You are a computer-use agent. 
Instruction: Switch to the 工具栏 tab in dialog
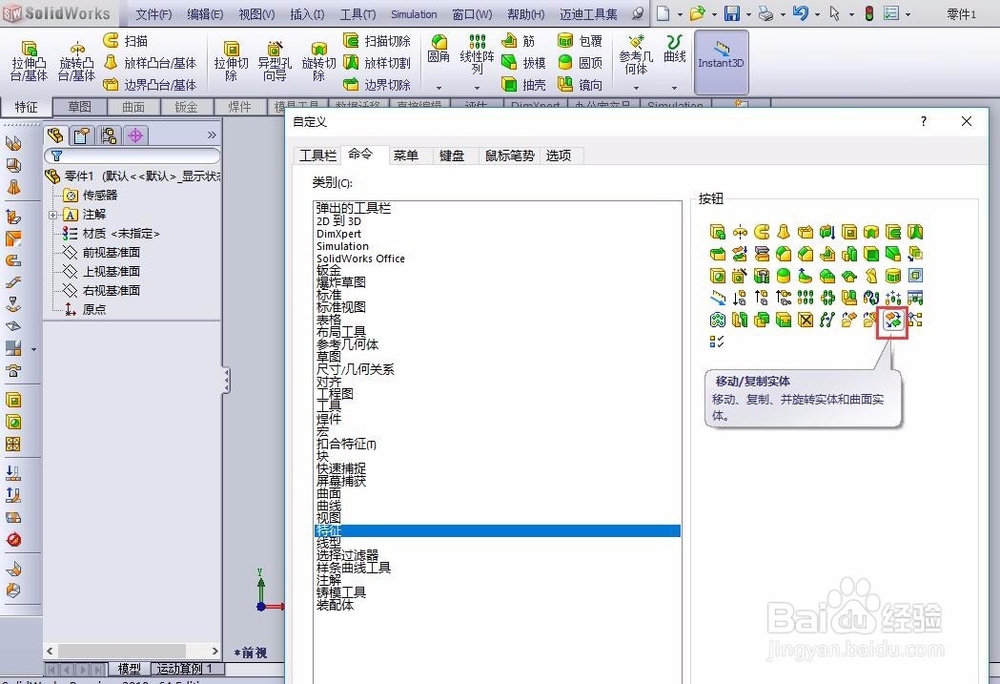(318, 156)
